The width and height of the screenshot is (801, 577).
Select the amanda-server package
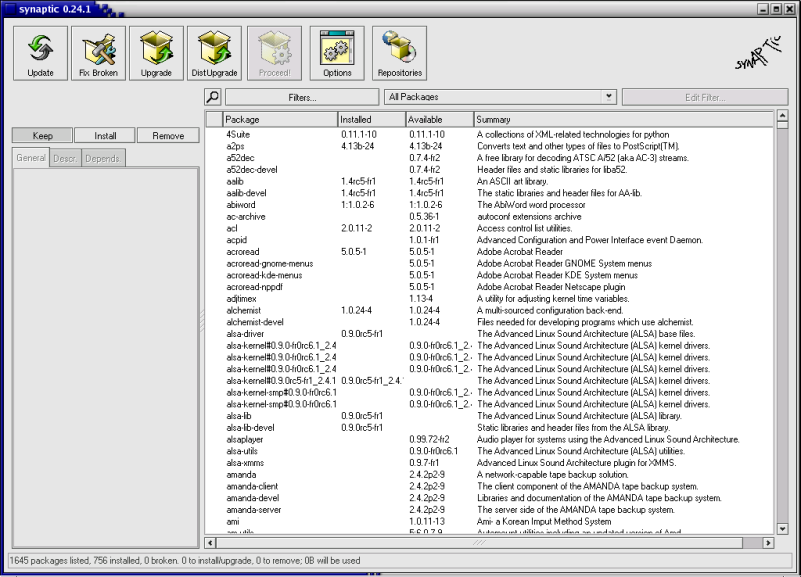(489, 510)
